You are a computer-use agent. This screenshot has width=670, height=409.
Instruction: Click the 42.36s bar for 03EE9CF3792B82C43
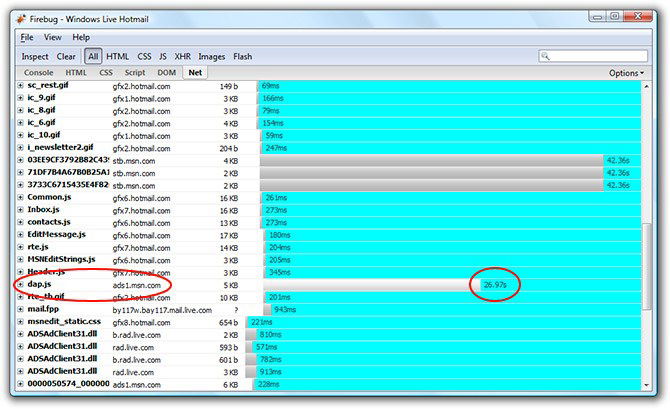pyautogui.click(x=432, y=160)
